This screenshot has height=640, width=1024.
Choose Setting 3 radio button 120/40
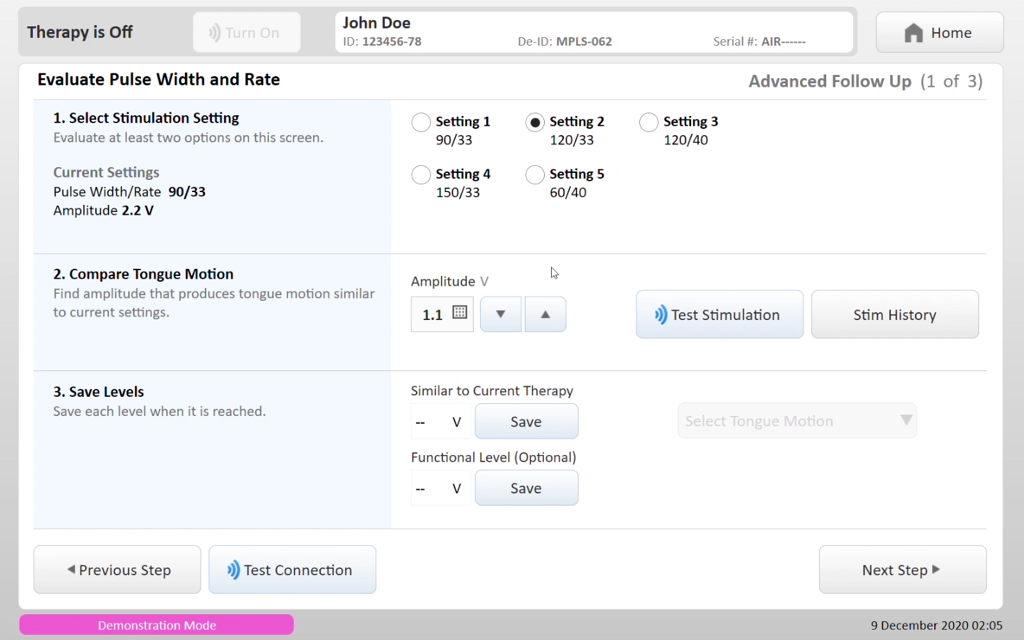click(648, 122)
